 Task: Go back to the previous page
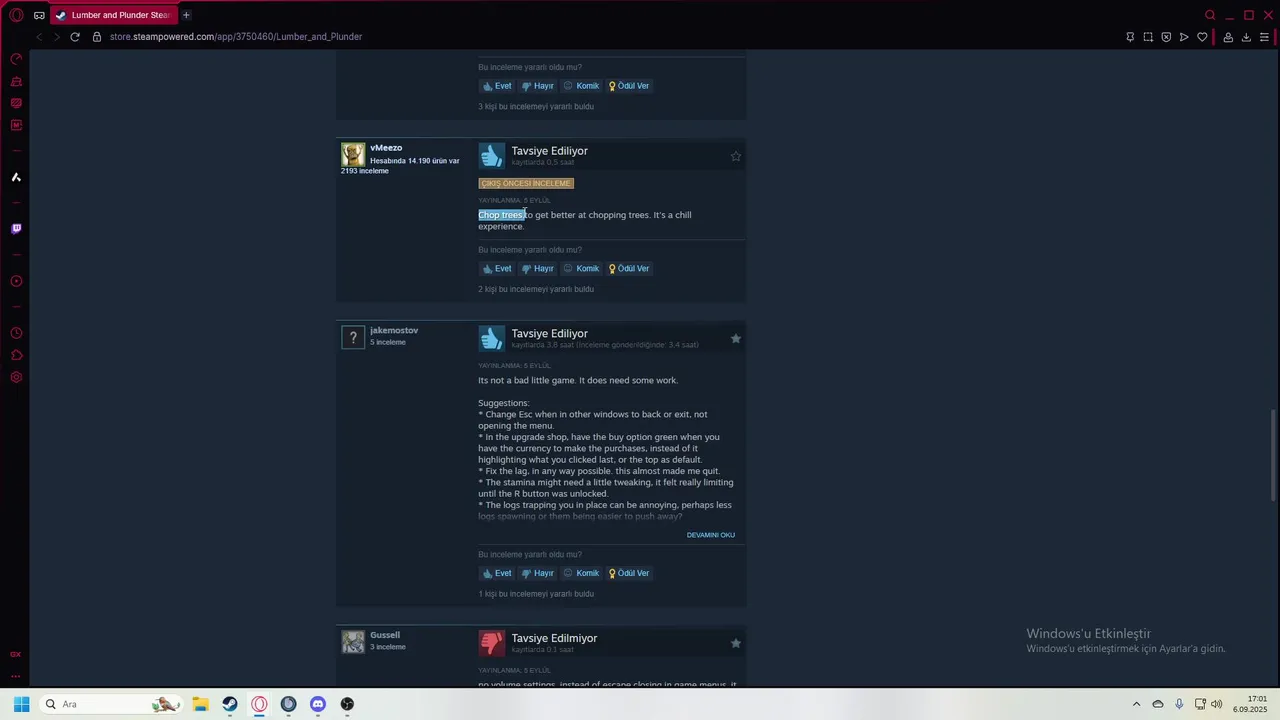point(39,37)
